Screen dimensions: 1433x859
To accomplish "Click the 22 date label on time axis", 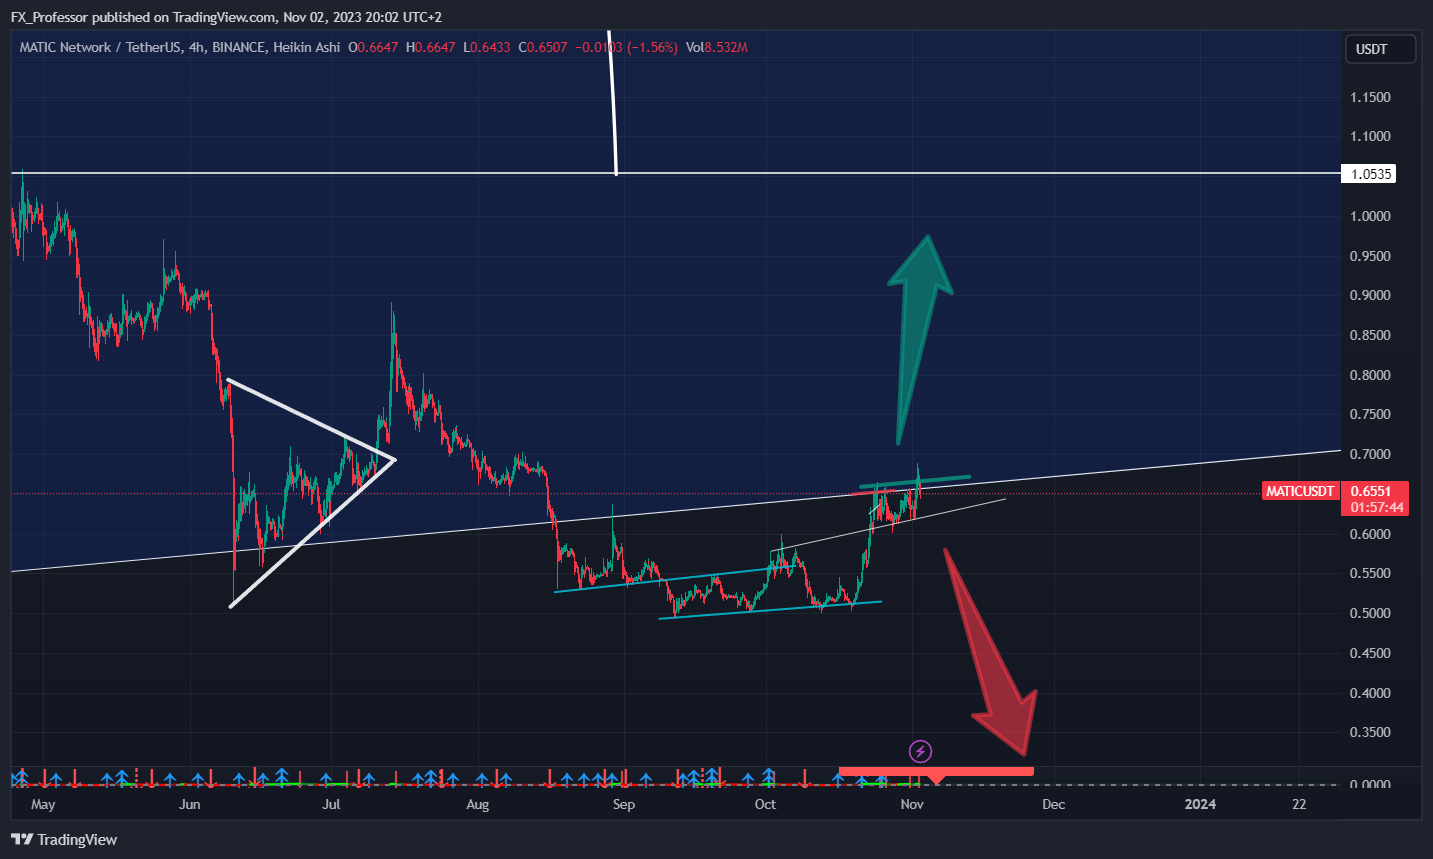I will (1299, 804).
